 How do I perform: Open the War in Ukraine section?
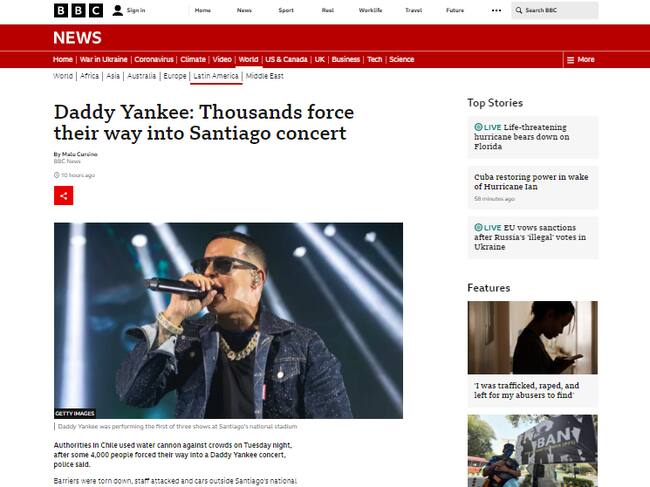(103, 59)
